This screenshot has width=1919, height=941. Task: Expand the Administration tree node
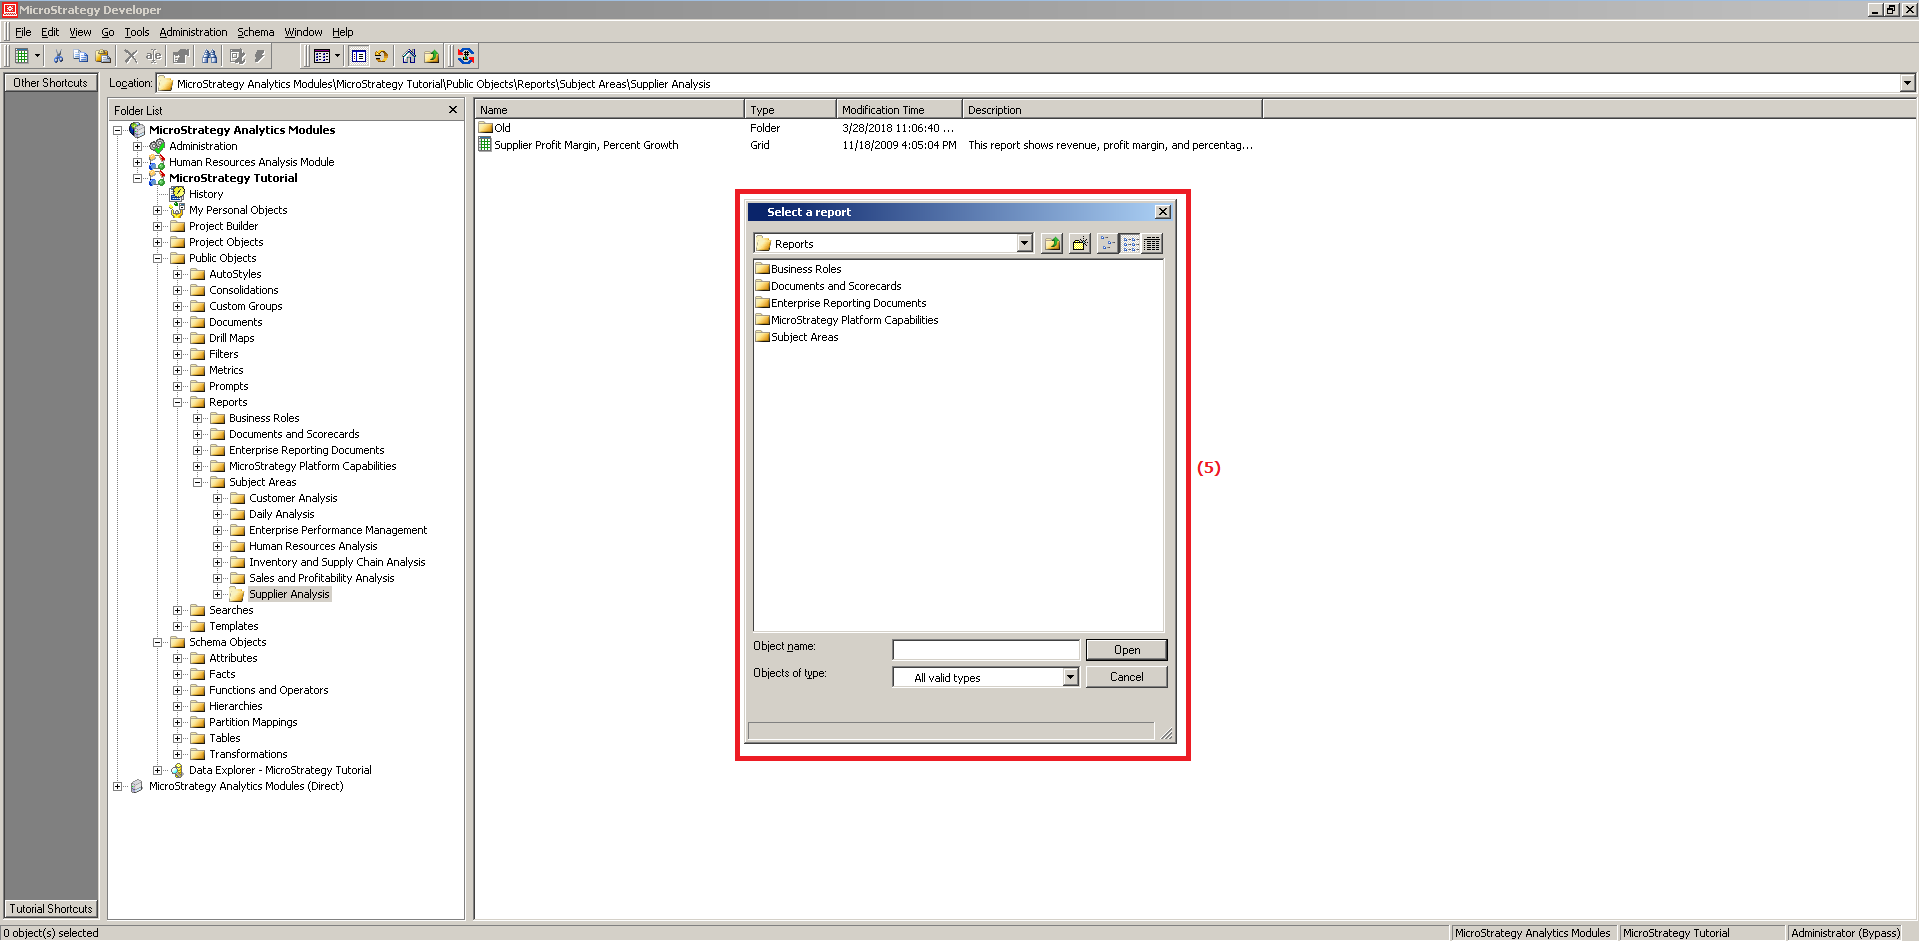click(x=138, y=146)
